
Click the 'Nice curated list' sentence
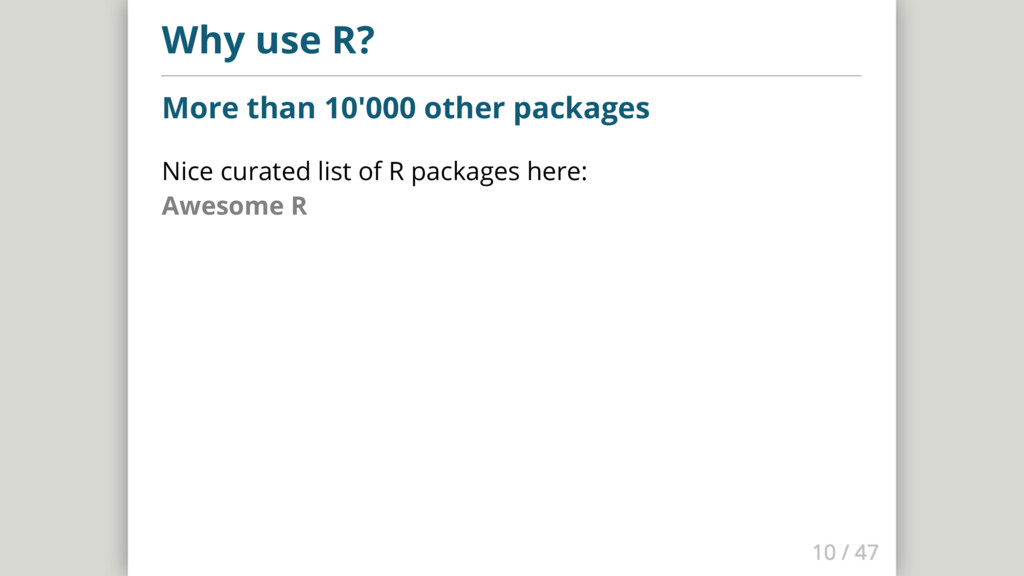(374, 172)
